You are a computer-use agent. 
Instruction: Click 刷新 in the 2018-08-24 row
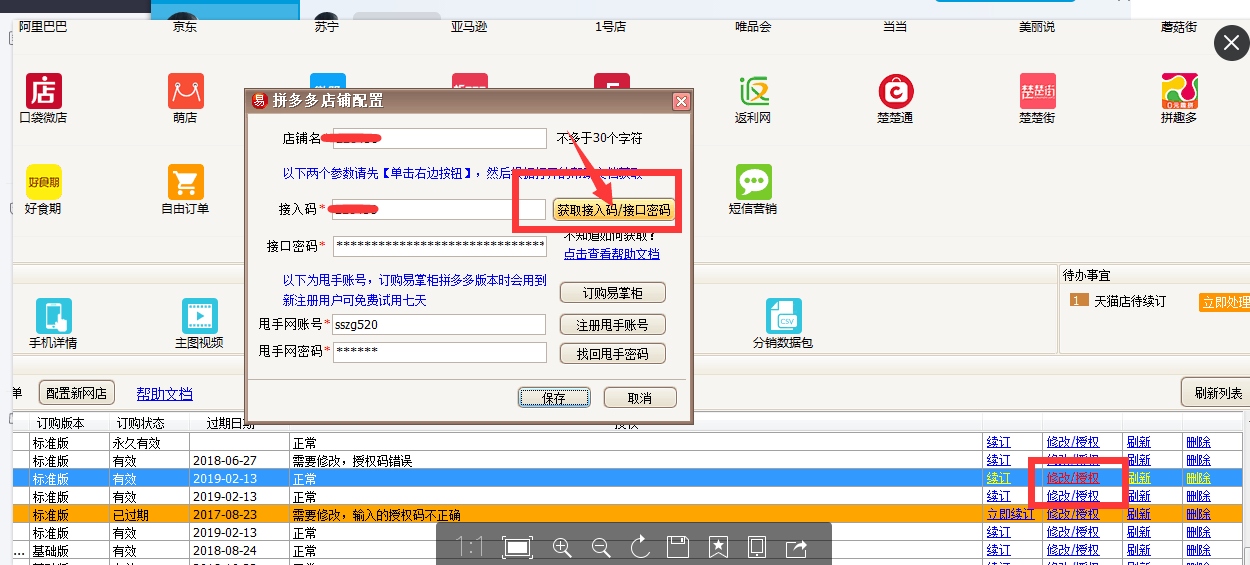coord(1138,550)
